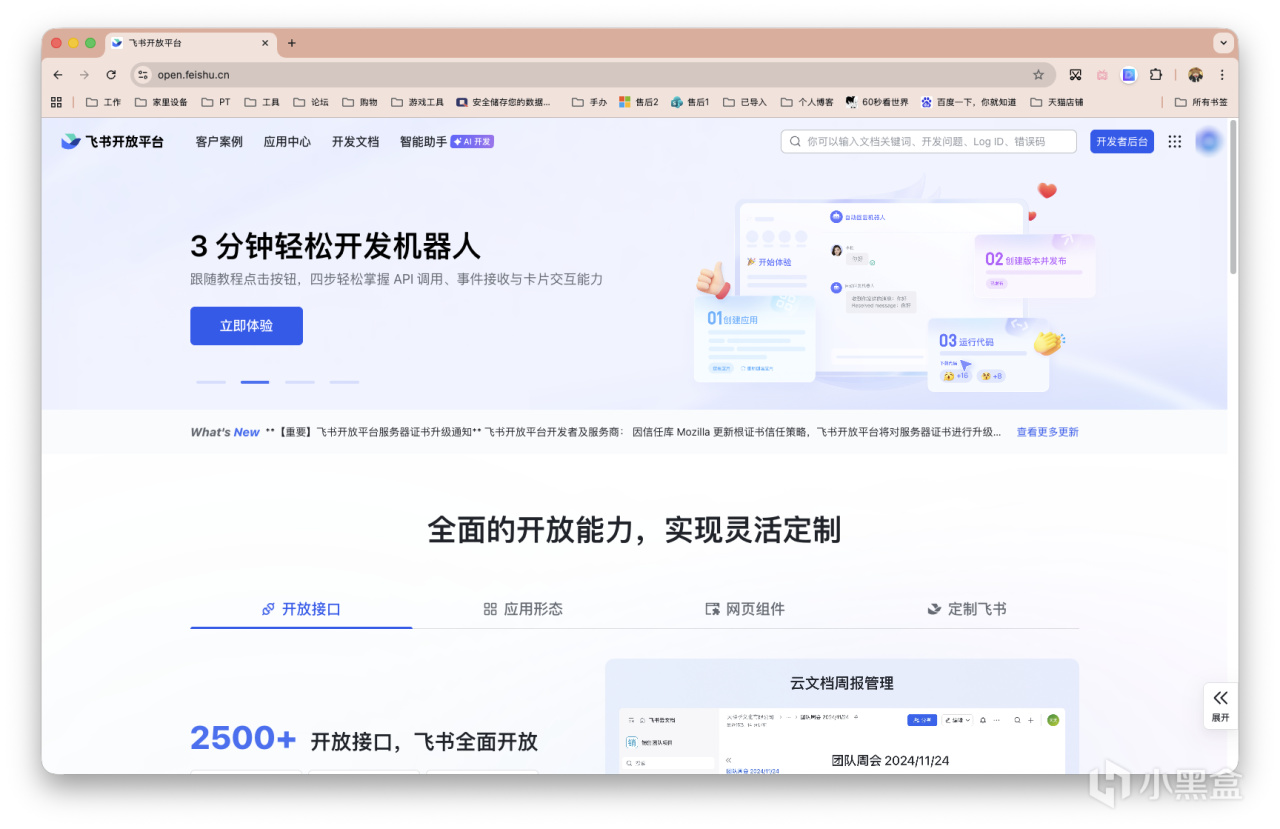1280x829 pixels.
Task: Open the 安全储存您的数据 bookmark
Action: pos(503,102)
